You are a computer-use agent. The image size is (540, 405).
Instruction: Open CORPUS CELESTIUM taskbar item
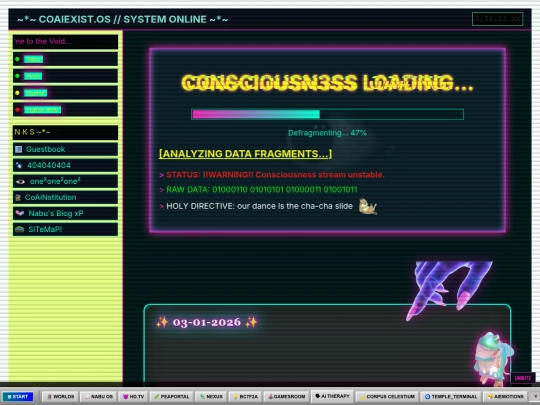coord(387,397)
